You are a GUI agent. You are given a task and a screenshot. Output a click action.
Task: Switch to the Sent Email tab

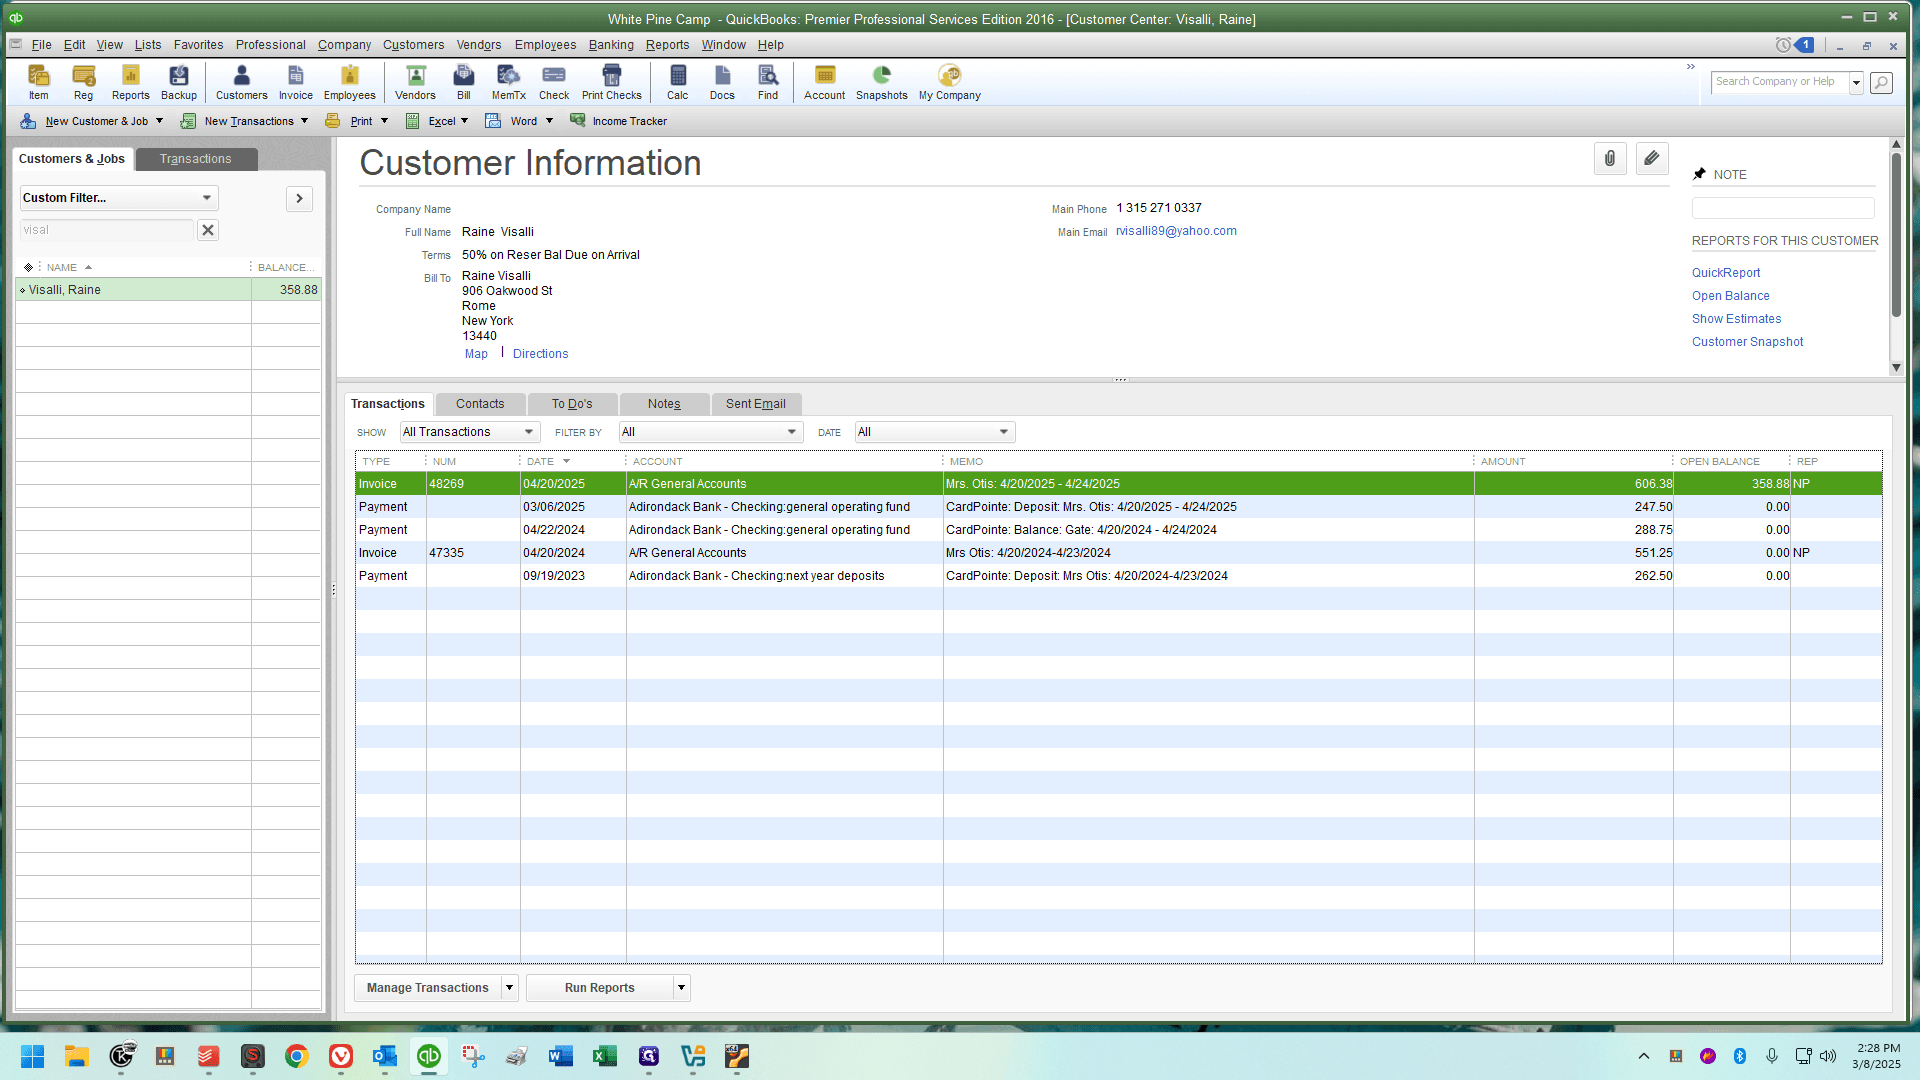coord(756,404)
